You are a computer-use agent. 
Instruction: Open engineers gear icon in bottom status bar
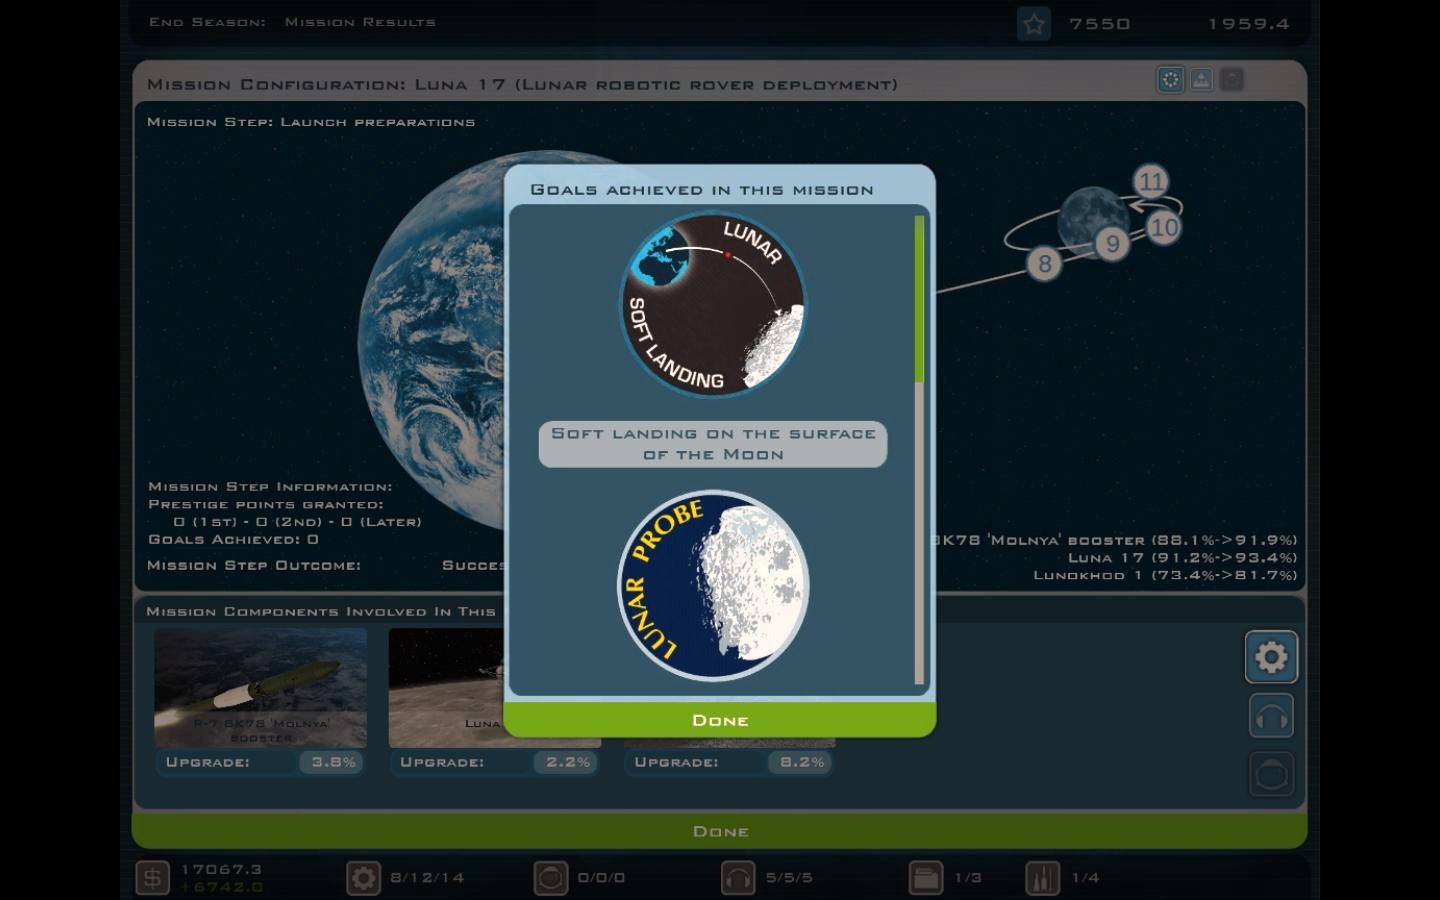coord(363,878)
